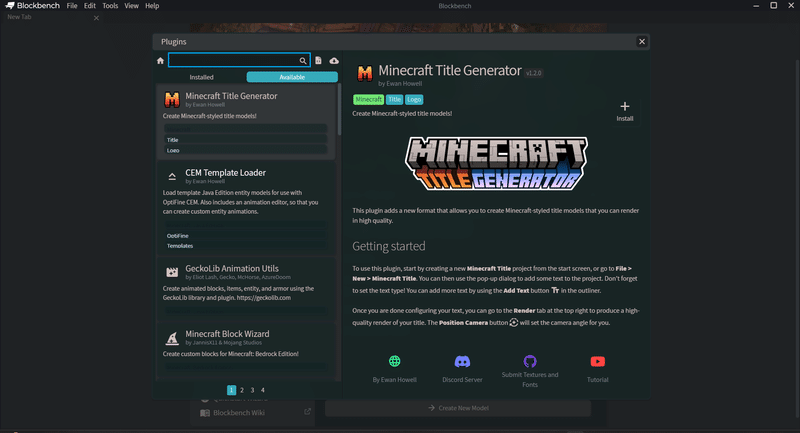Viewport: 800px width, 433px height.
Task: Click Create New Model button behind dialog
Action: click(458, 408)
